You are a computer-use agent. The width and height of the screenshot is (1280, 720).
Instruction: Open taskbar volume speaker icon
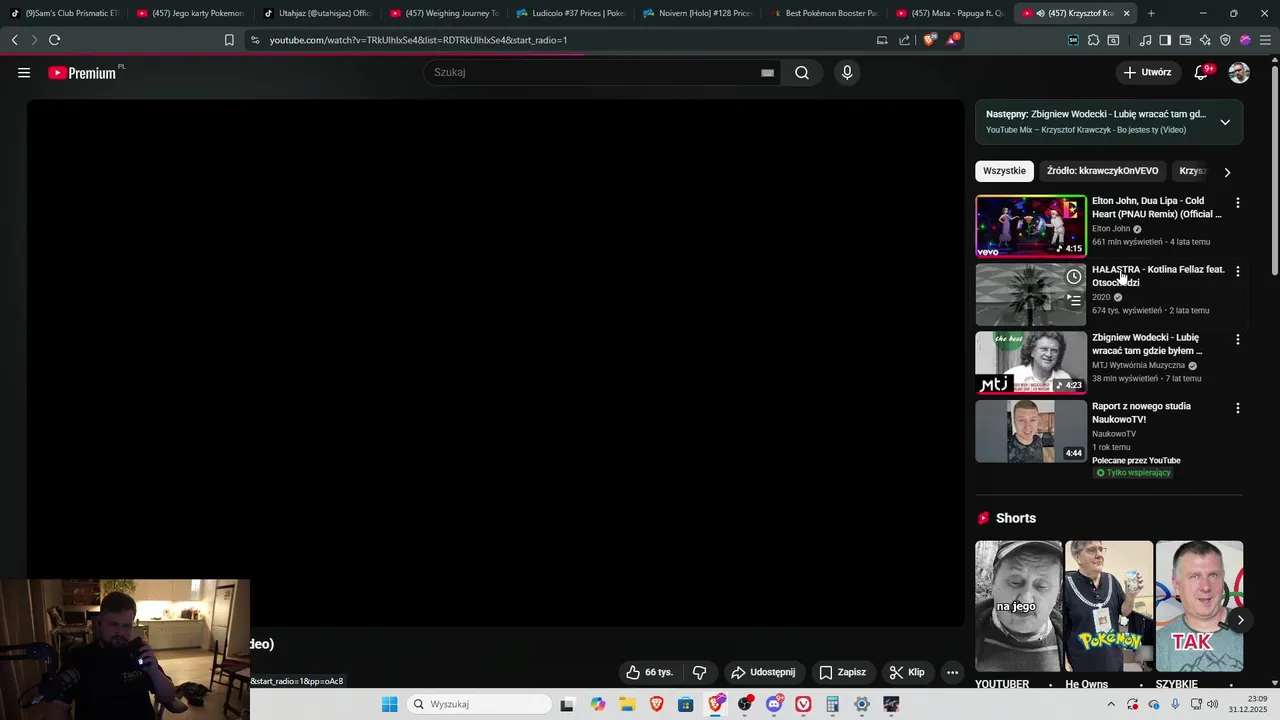pyautogui.click(x=1213, y=704)
